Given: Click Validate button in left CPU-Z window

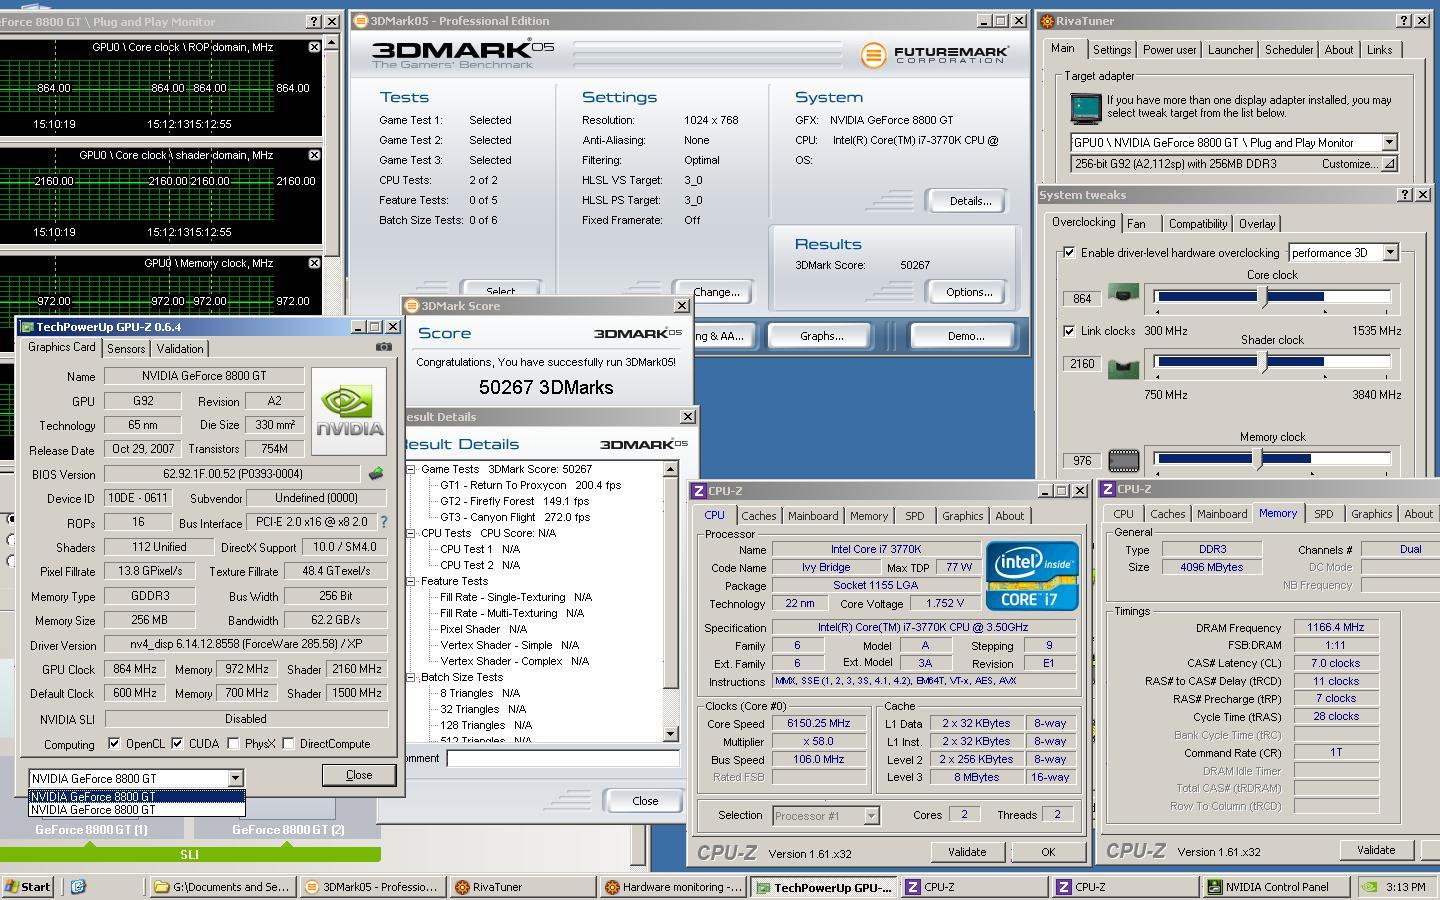Looking at the screenshot, I should [967, 852].
